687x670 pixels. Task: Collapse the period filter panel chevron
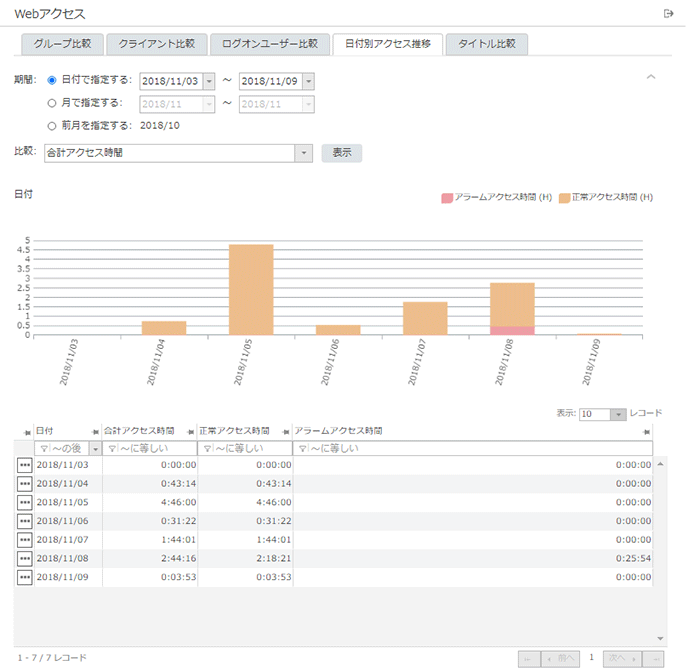651,77
